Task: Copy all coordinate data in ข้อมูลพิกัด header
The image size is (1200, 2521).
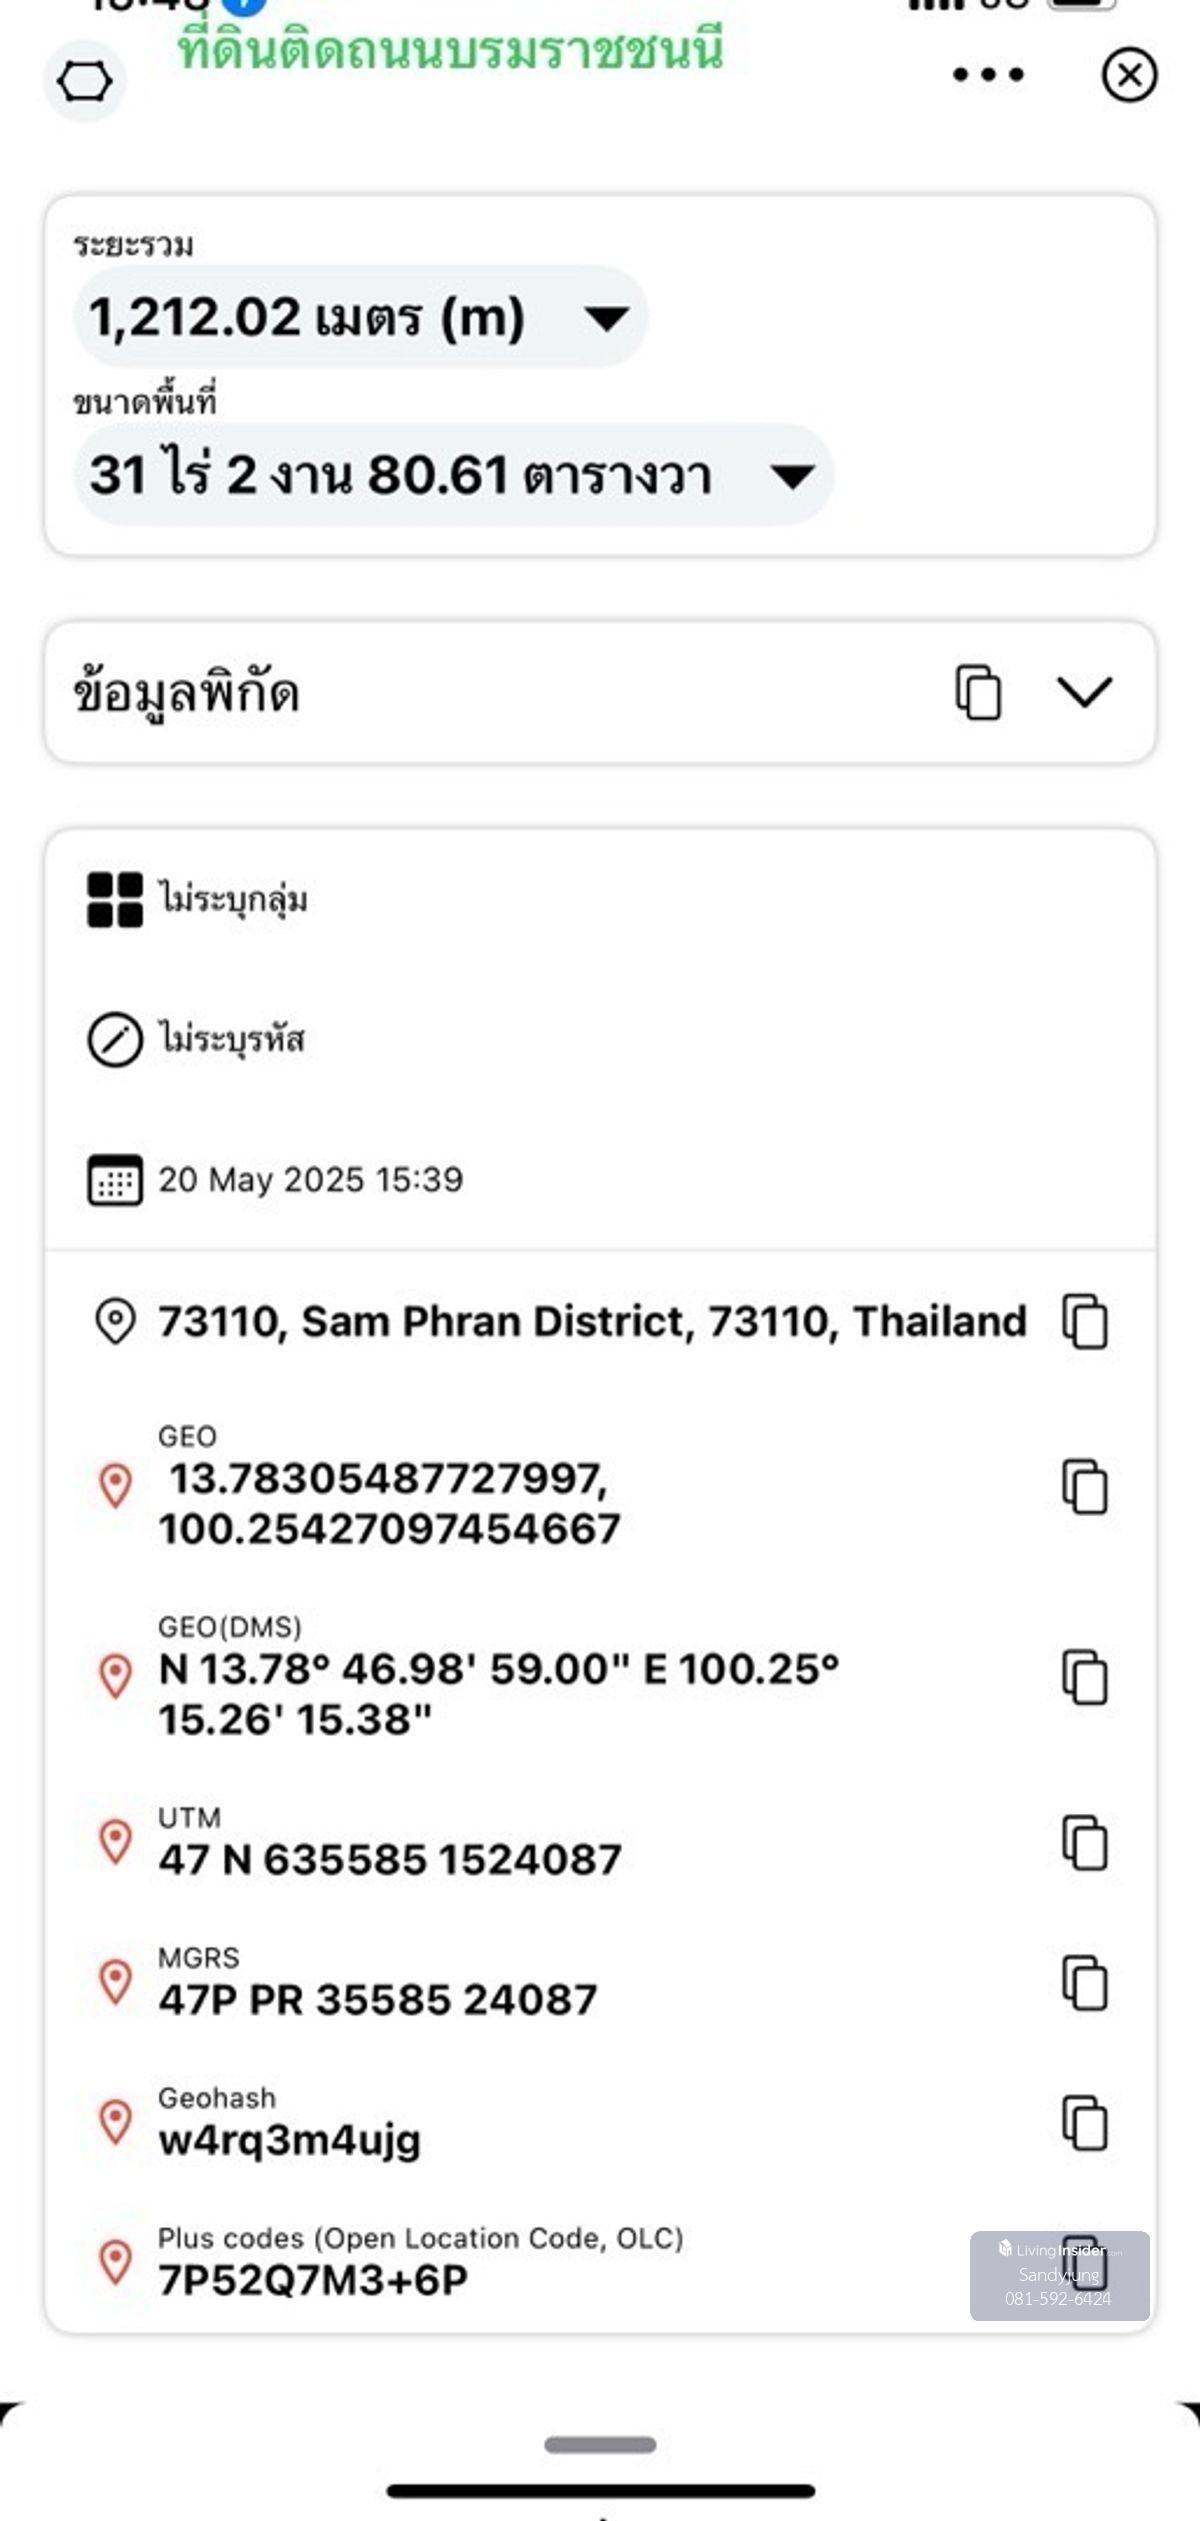Action: coord(978,692)
